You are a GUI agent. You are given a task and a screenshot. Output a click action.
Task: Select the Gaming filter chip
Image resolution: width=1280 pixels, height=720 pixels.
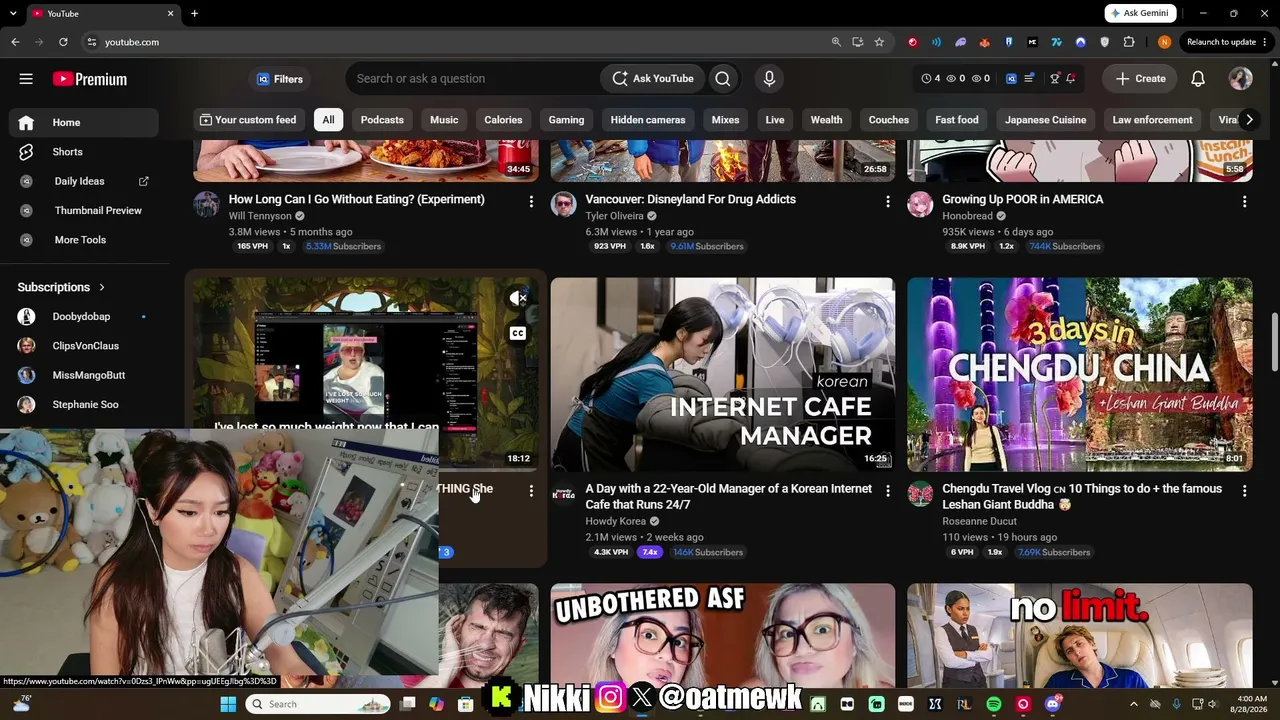[566, 120]
